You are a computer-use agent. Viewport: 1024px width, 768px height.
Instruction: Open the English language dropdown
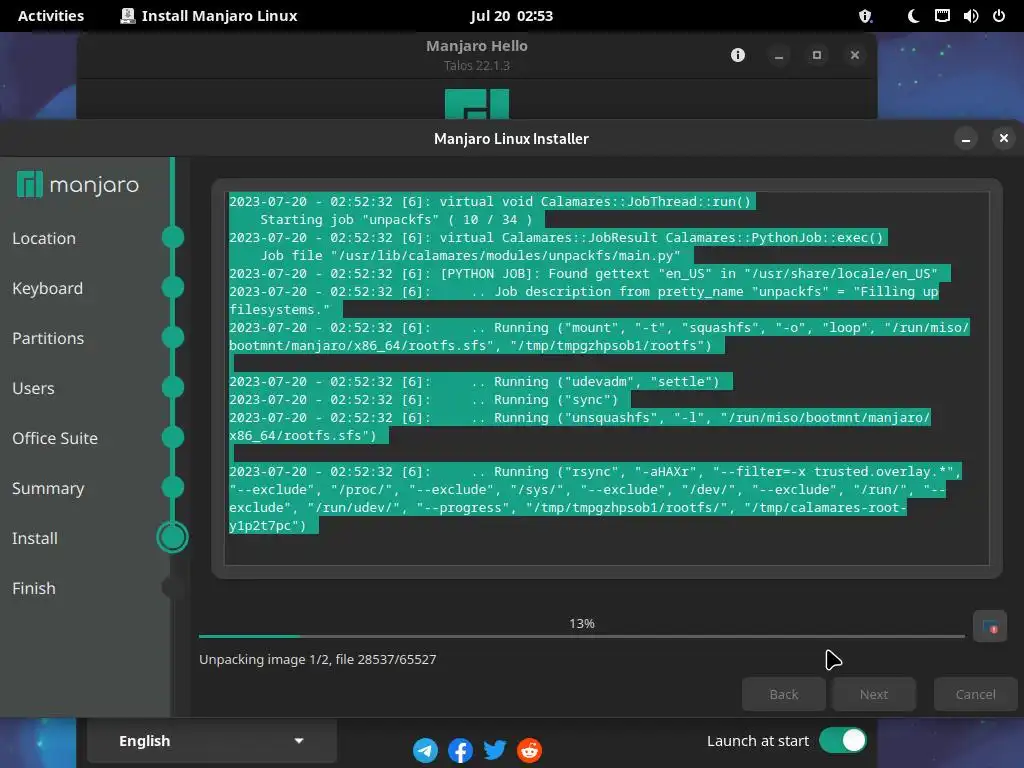pos(212,741)
